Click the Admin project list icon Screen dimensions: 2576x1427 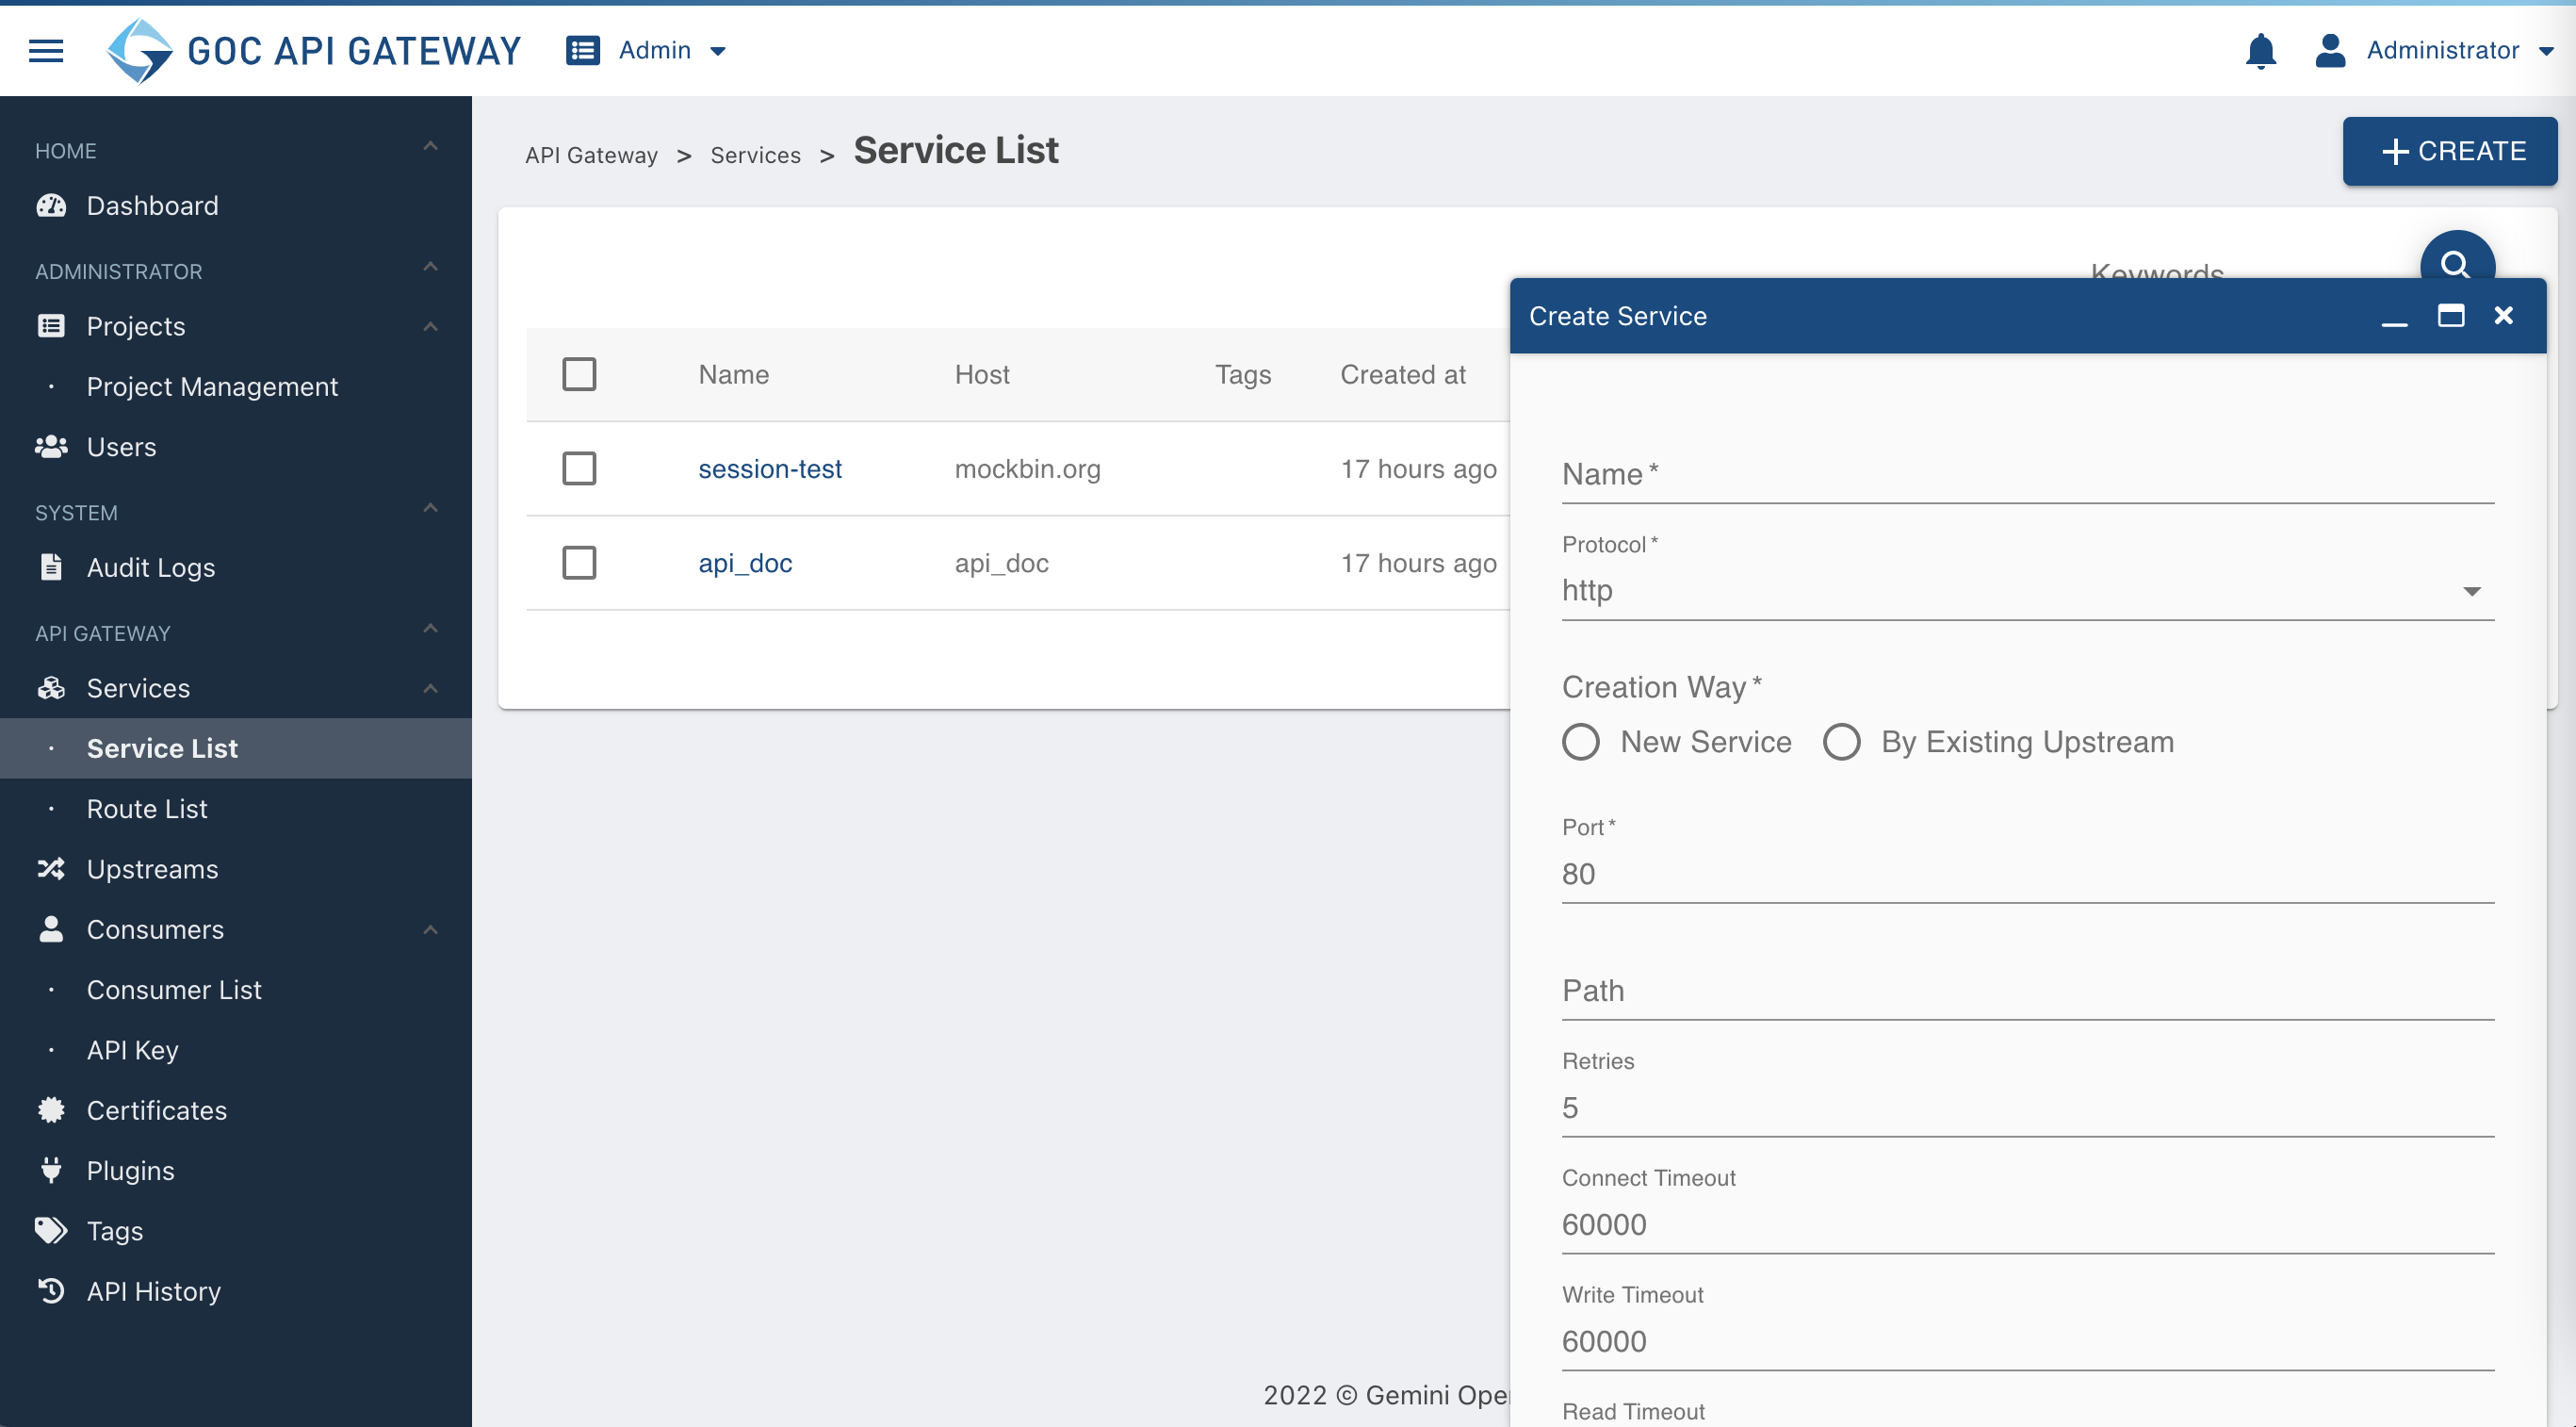tap(583, 50)
